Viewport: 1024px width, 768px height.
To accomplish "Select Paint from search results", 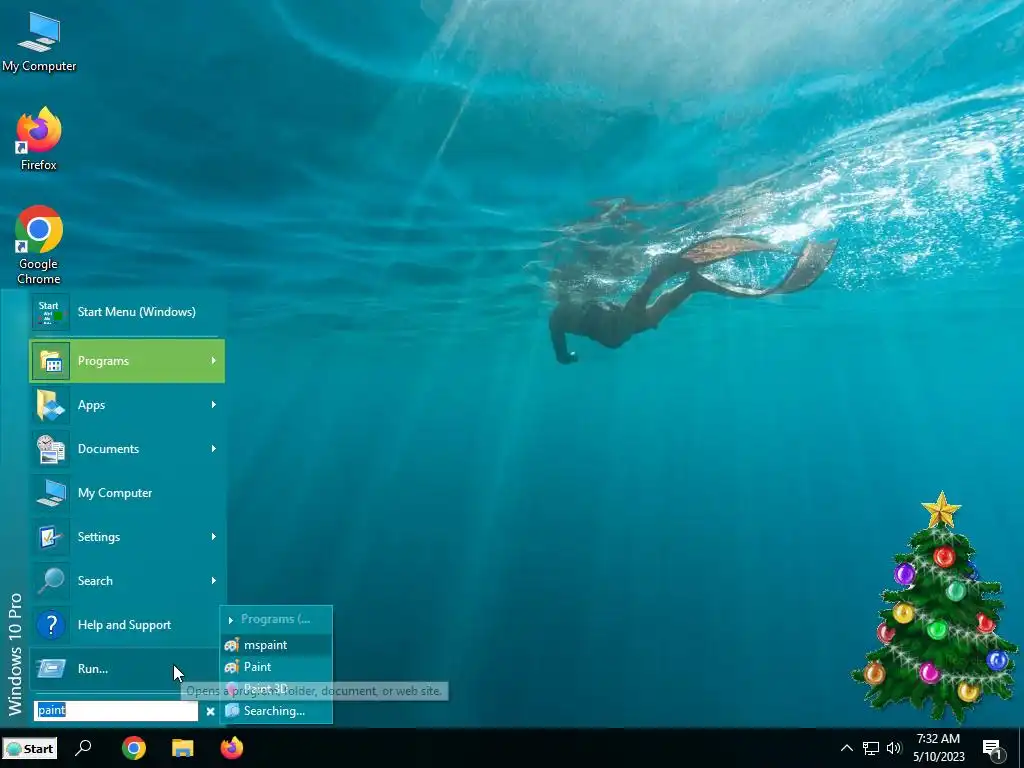I will click(x=276, y=667).
